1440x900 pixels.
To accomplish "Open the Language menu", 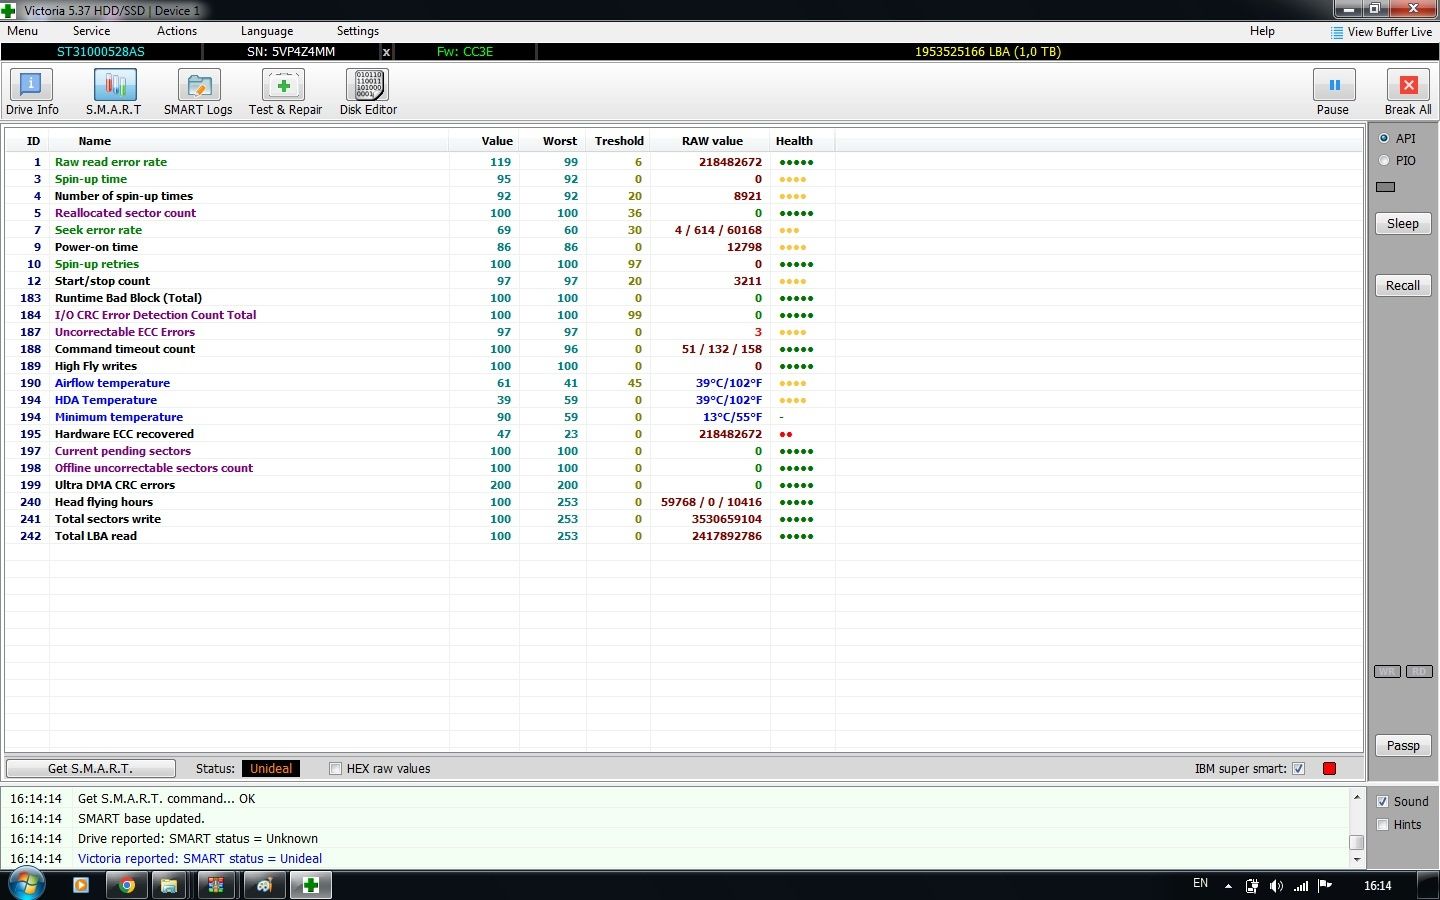I will [x=267, y=31].
